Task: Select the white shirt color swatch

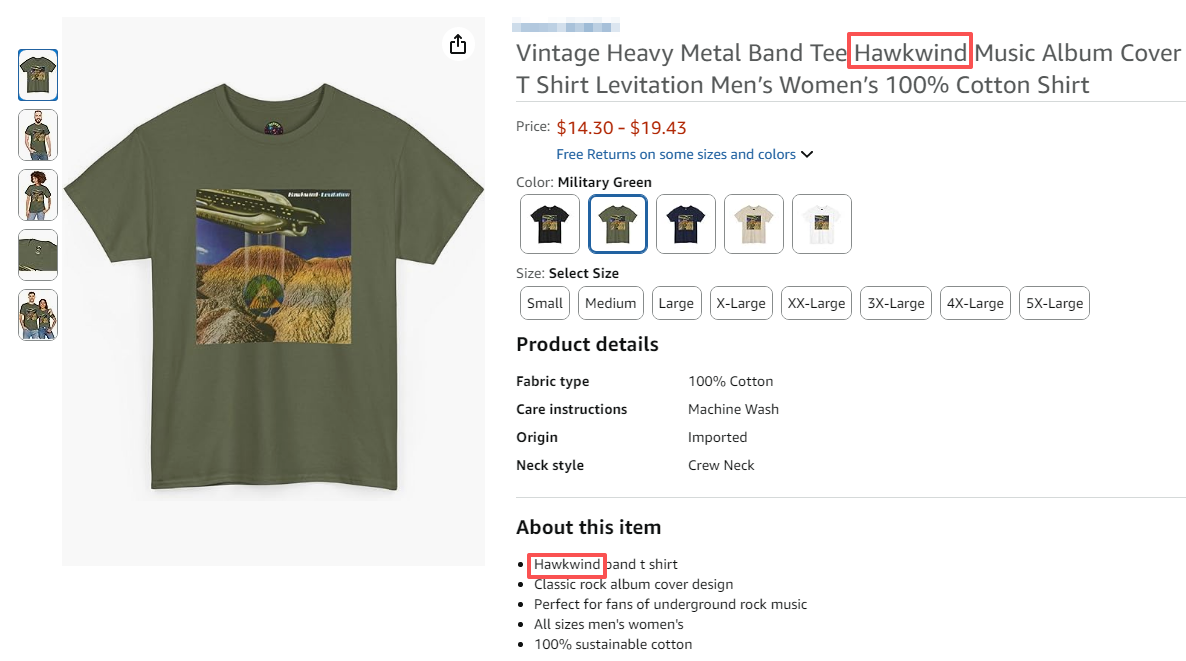Action: pyautogui.click(x=822, y=224)
